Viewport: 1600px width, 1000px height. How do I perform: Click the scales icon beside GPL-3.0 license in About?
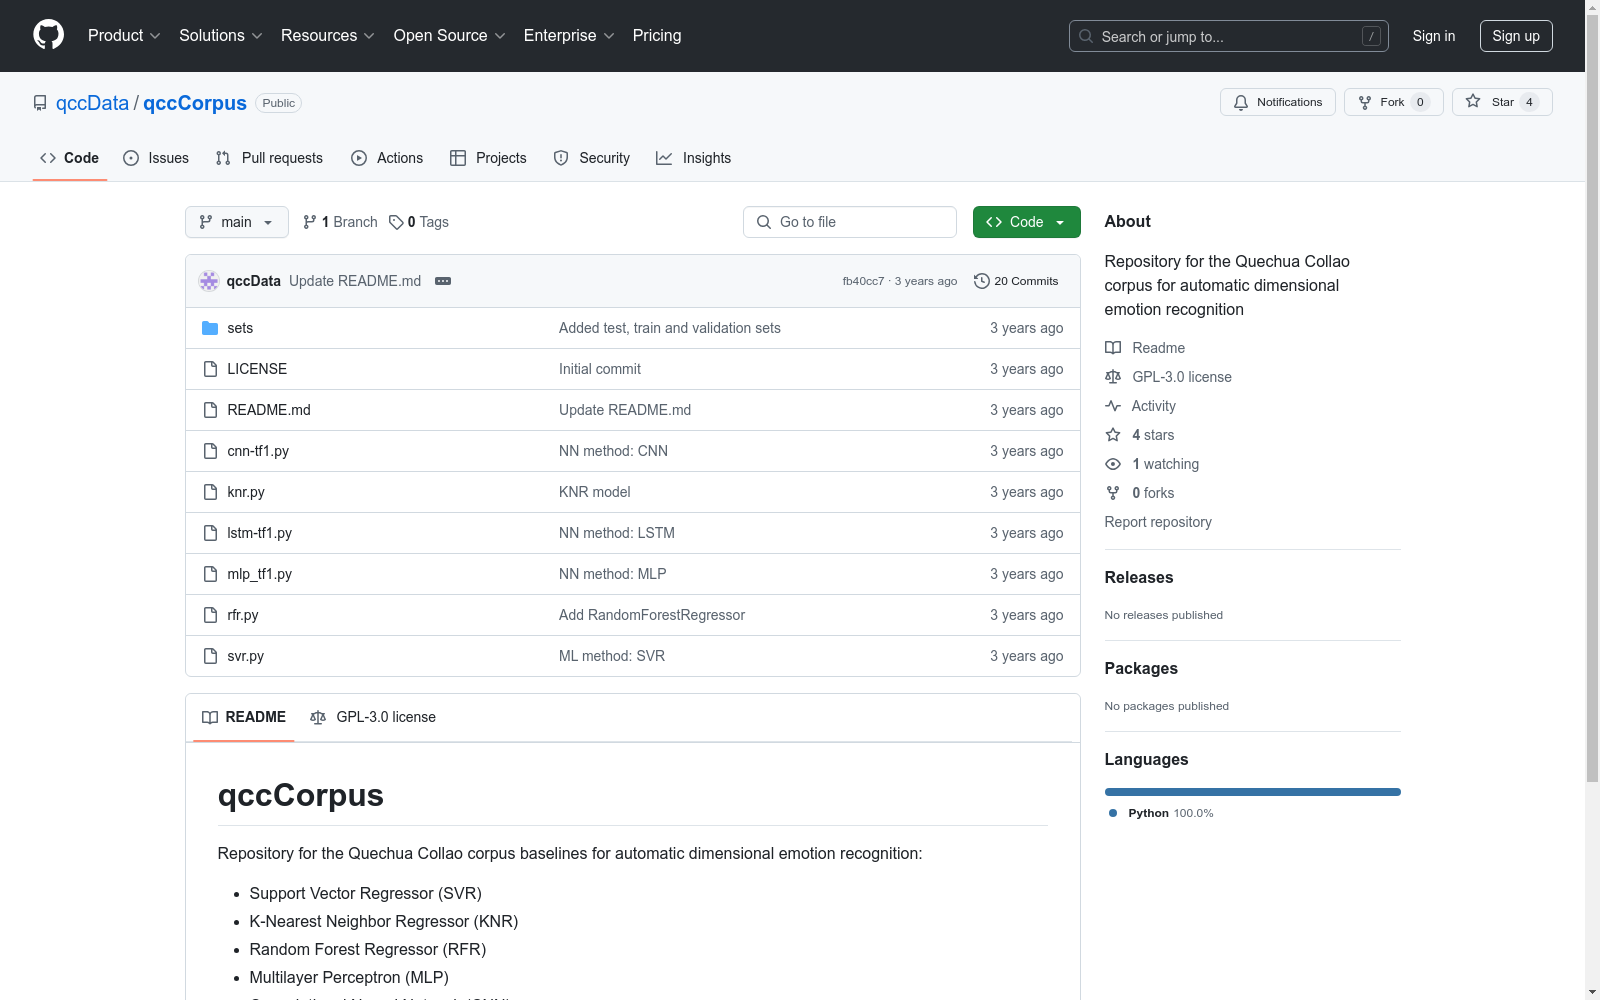[1113, 377]
